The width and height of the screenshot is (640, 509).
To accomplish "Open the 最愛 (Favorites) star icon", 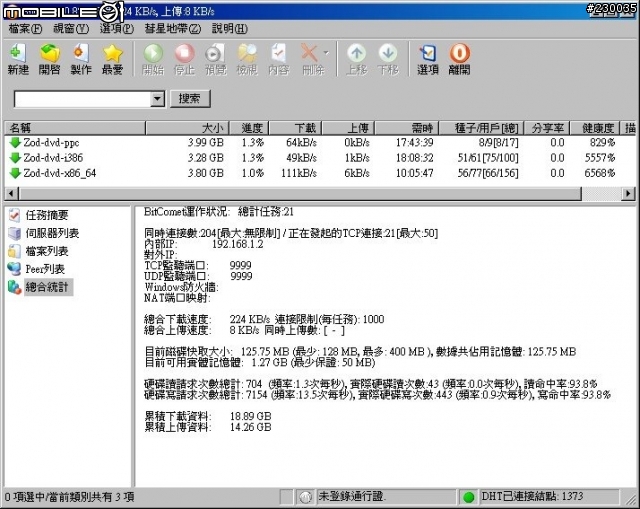I will [112, 59].
